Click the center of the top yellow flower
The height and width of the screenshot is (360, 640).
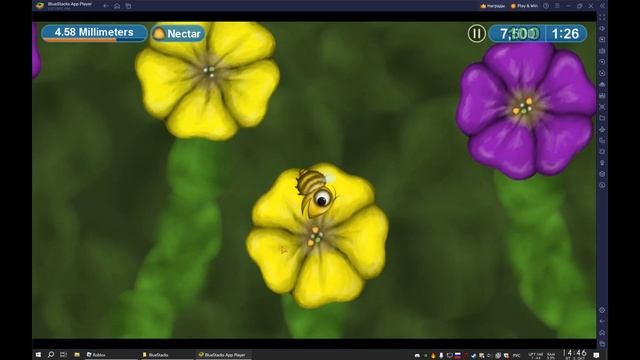pos(209,72)
